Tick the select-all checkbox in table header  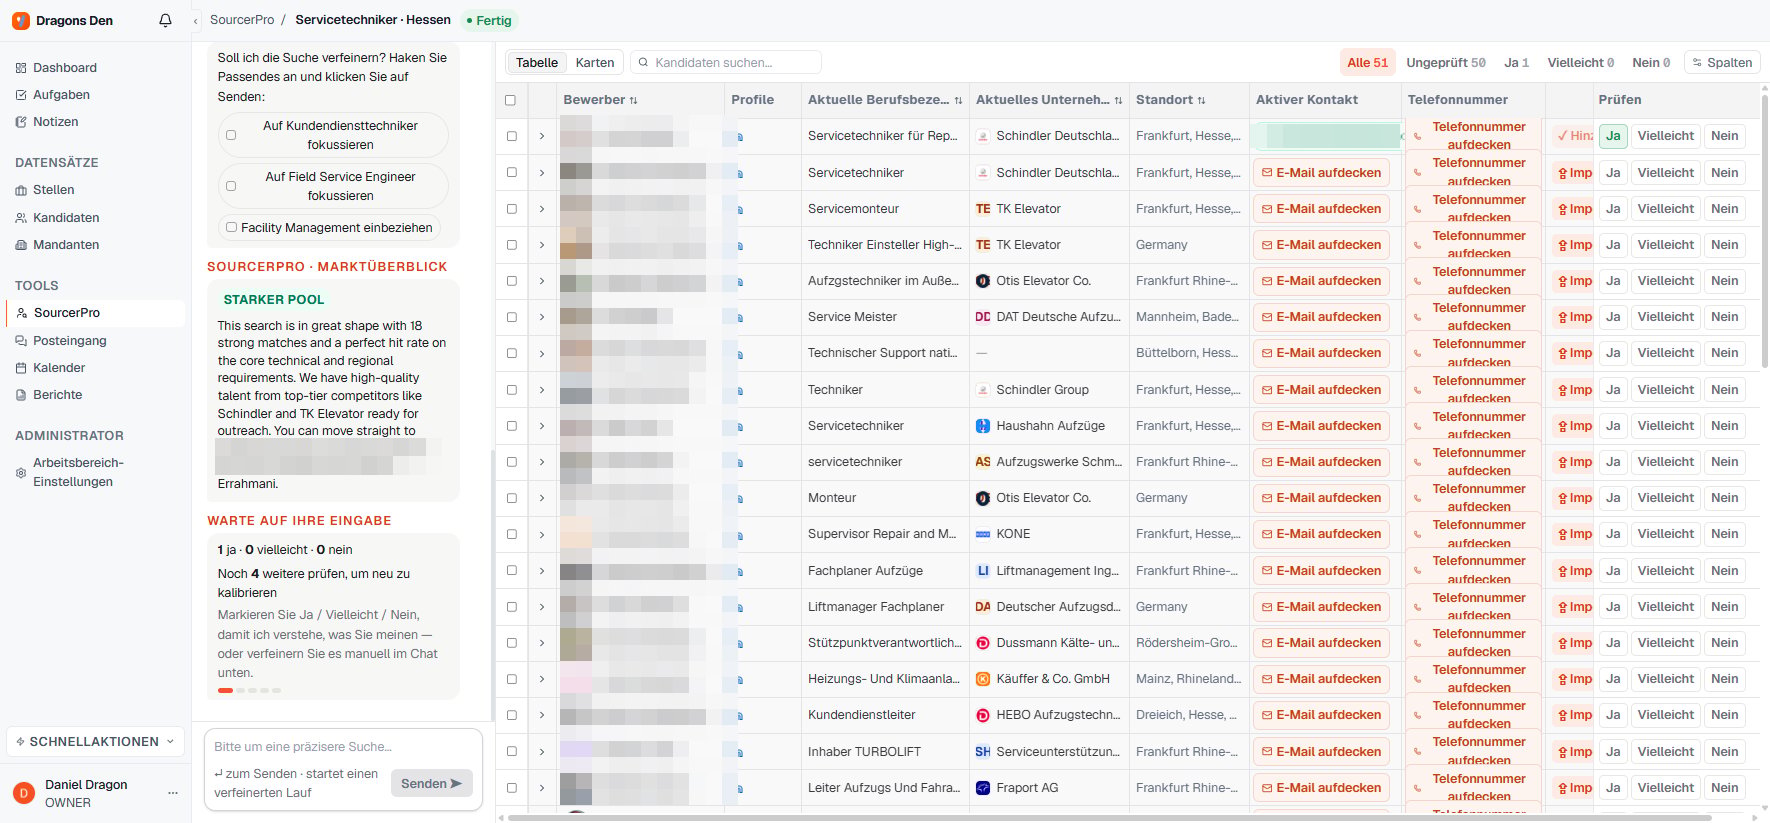coord(511,100)
